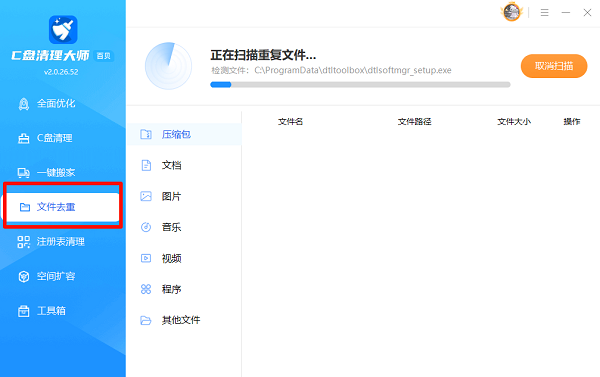Close the application window
Viewport: 600px width, 377px height.
pos(587,13)
